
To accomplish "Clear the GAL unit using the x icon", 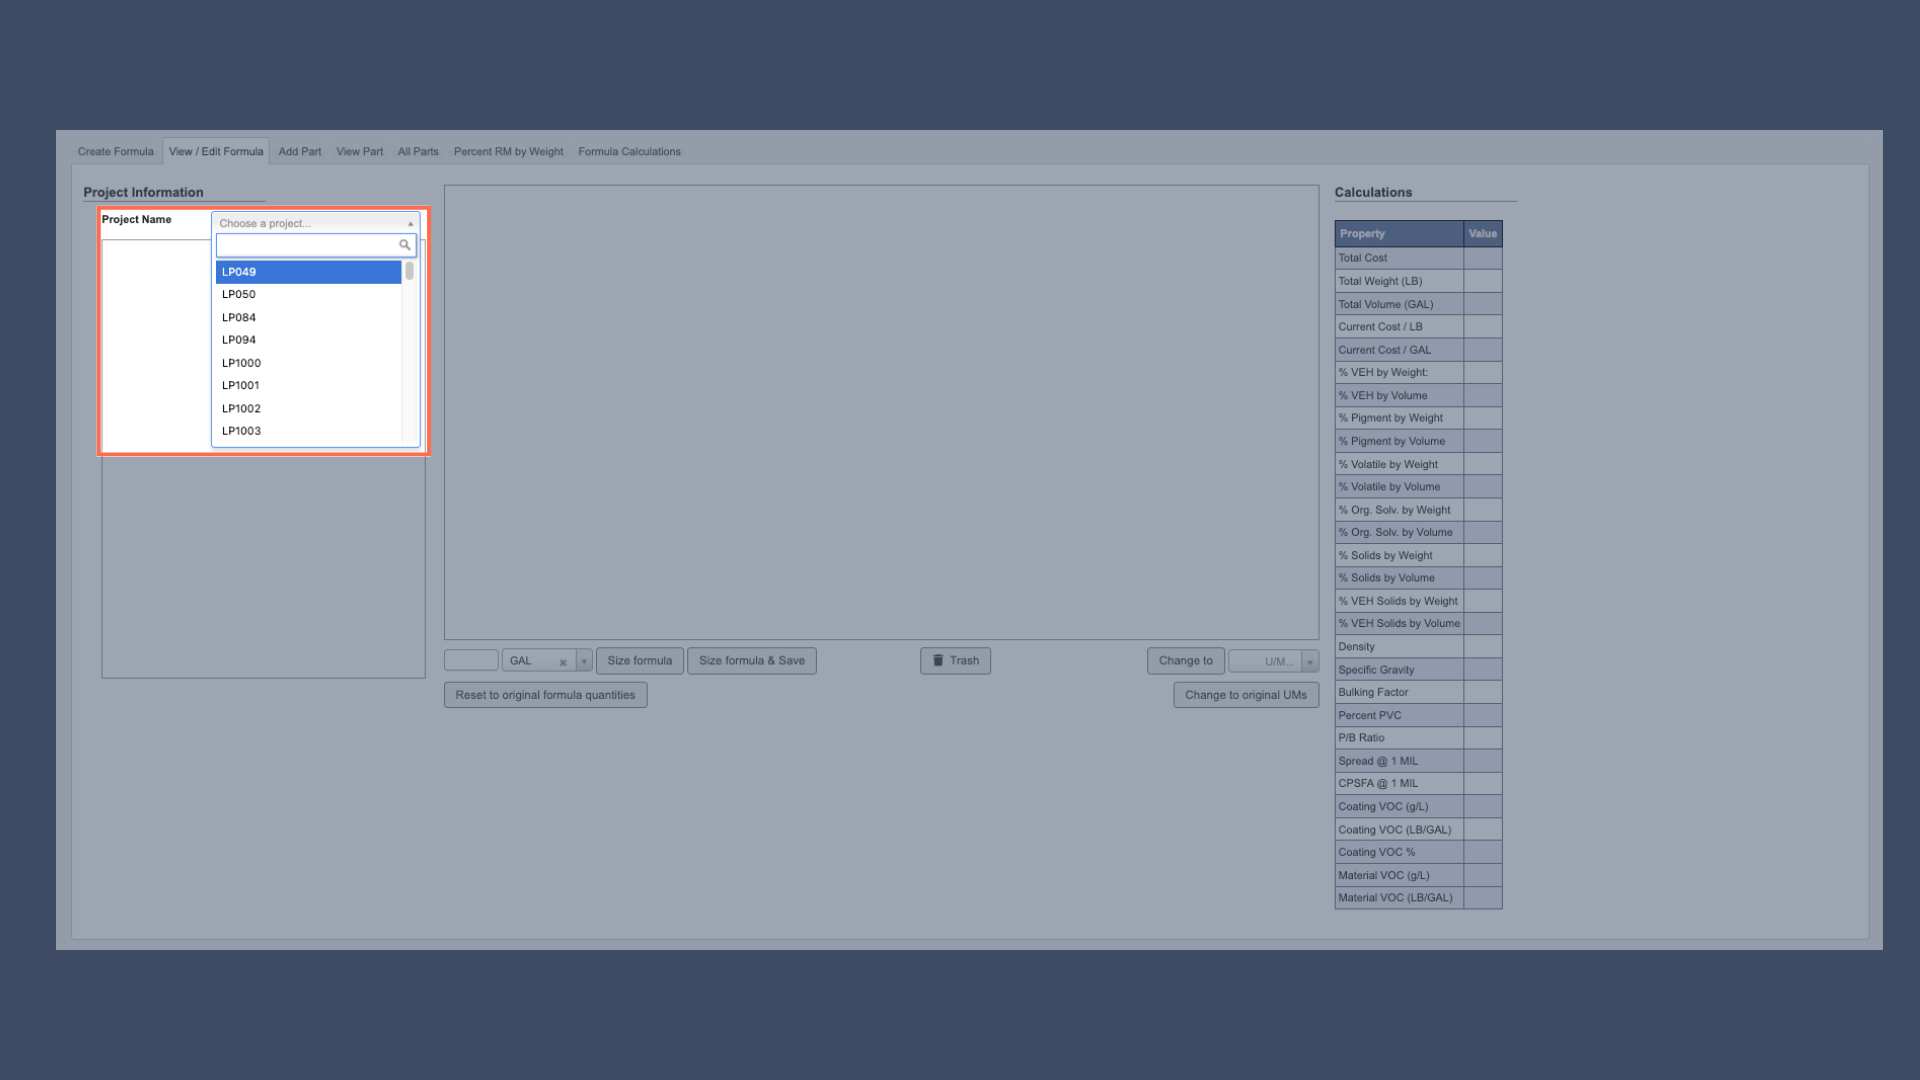I will point(563,661).
